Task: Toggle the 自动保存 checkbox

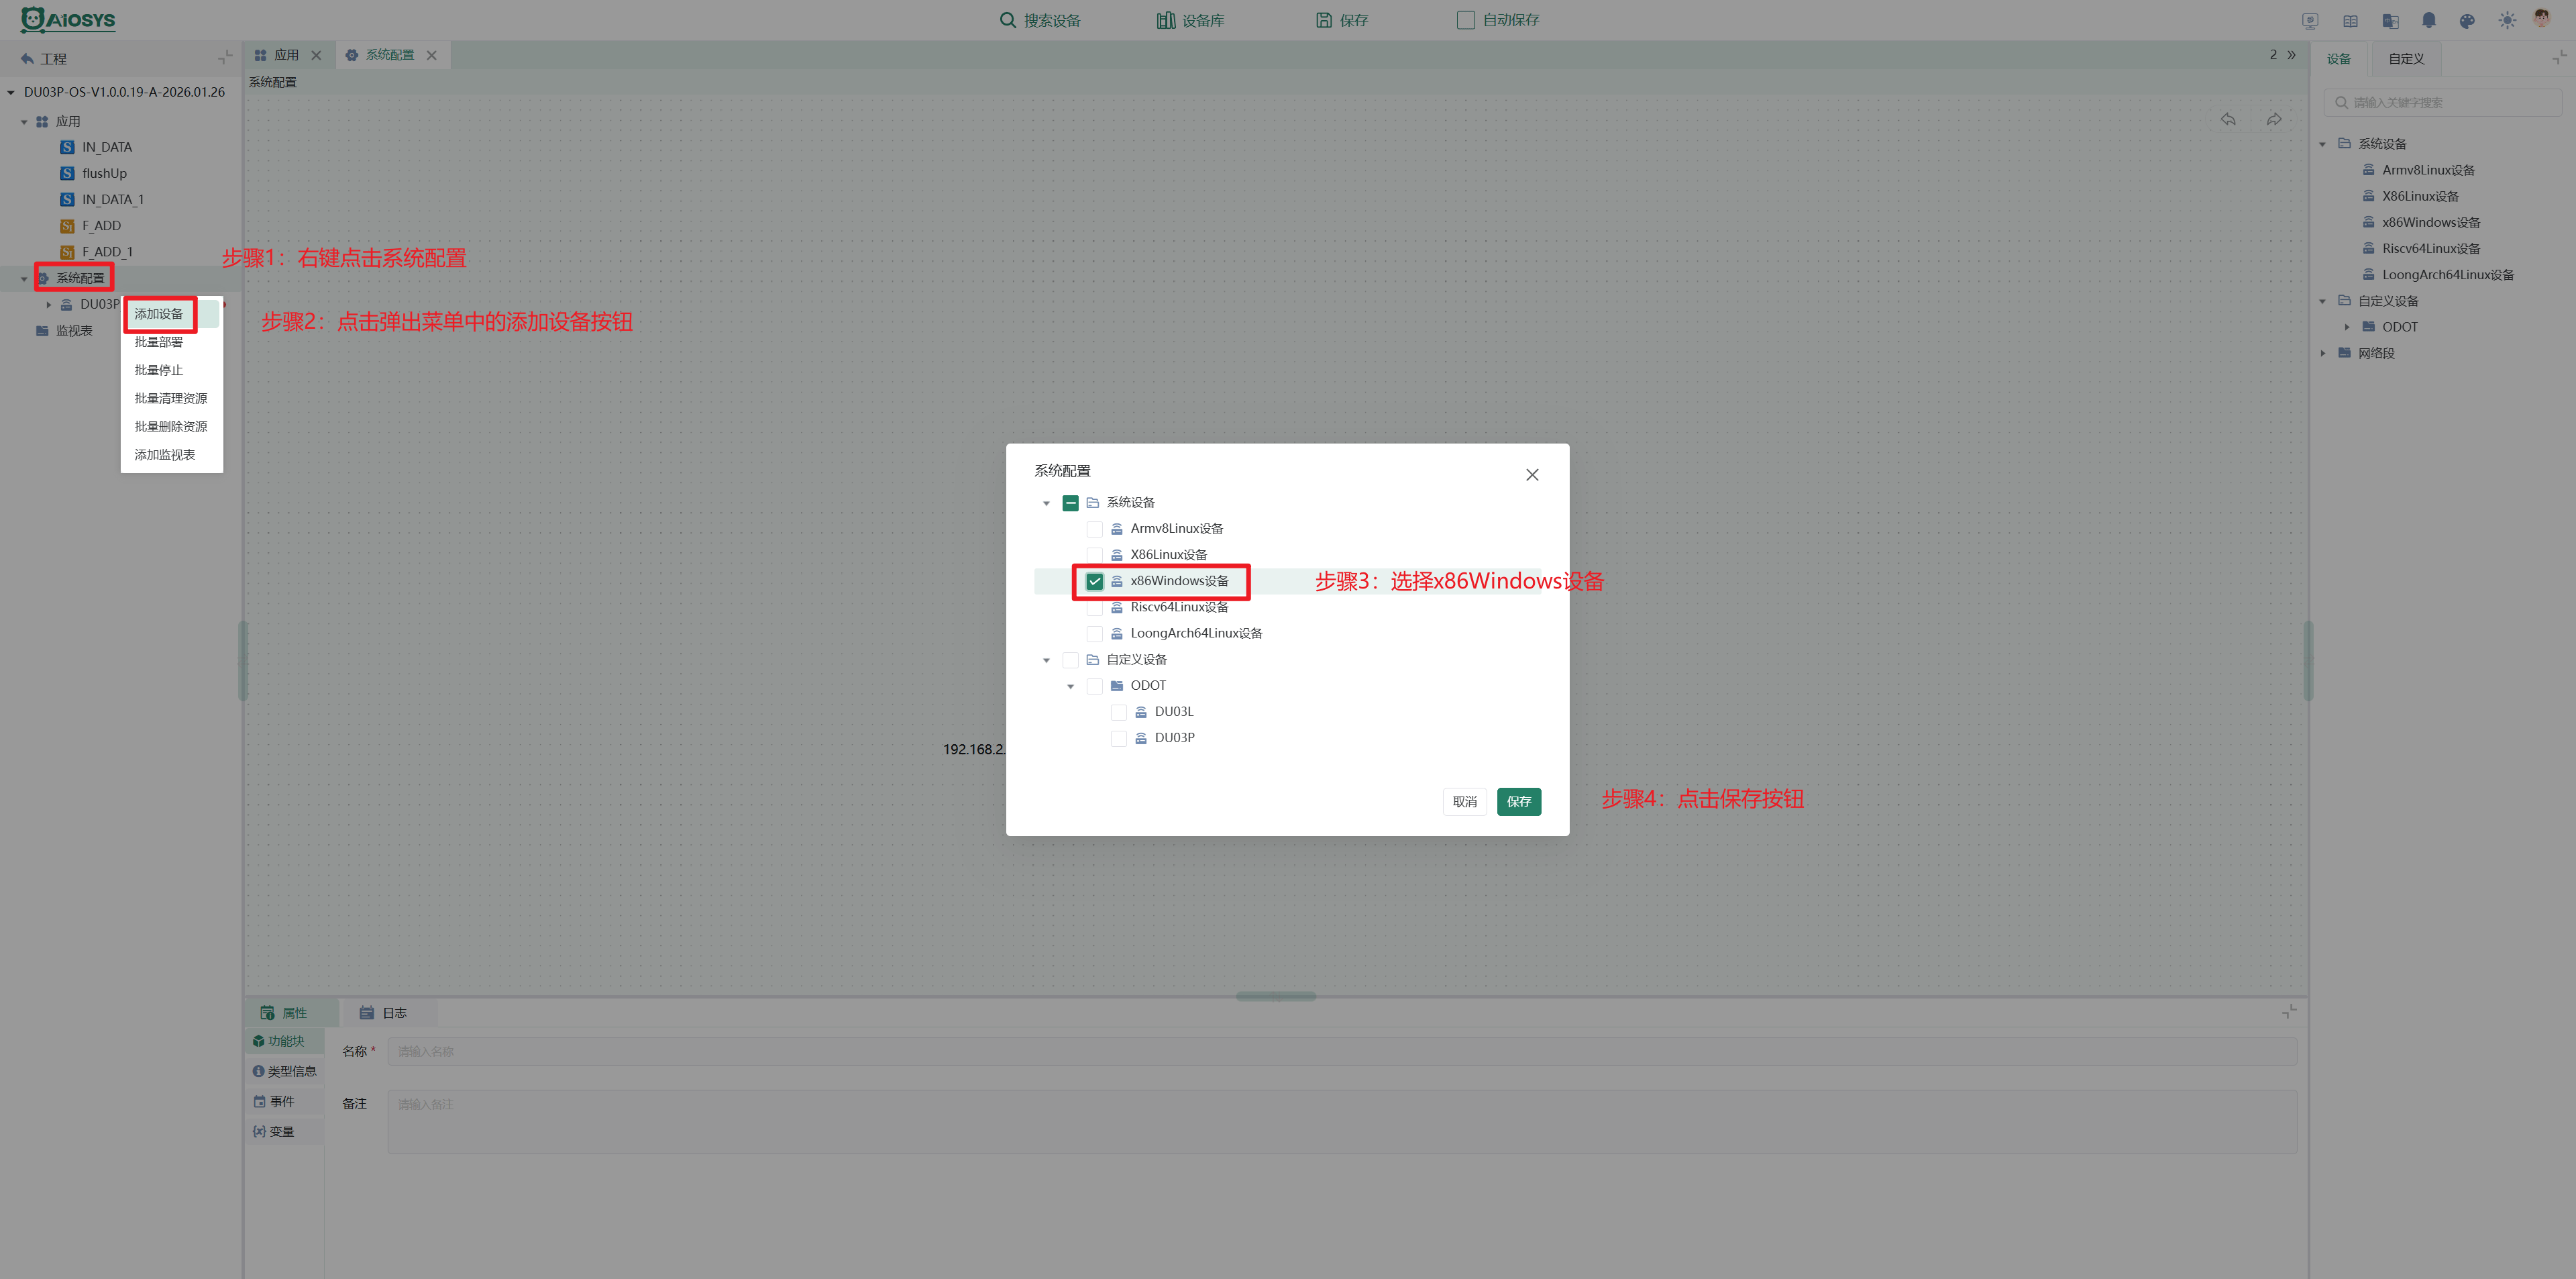Action: (x=1465, y=20)
